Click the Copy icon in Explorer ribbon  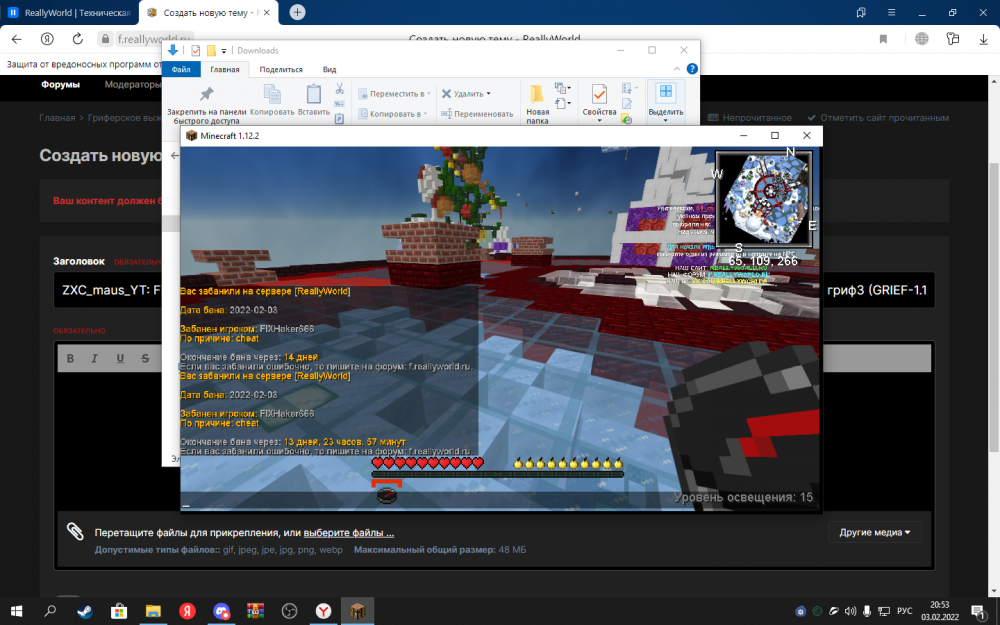(x=272, y=94)
